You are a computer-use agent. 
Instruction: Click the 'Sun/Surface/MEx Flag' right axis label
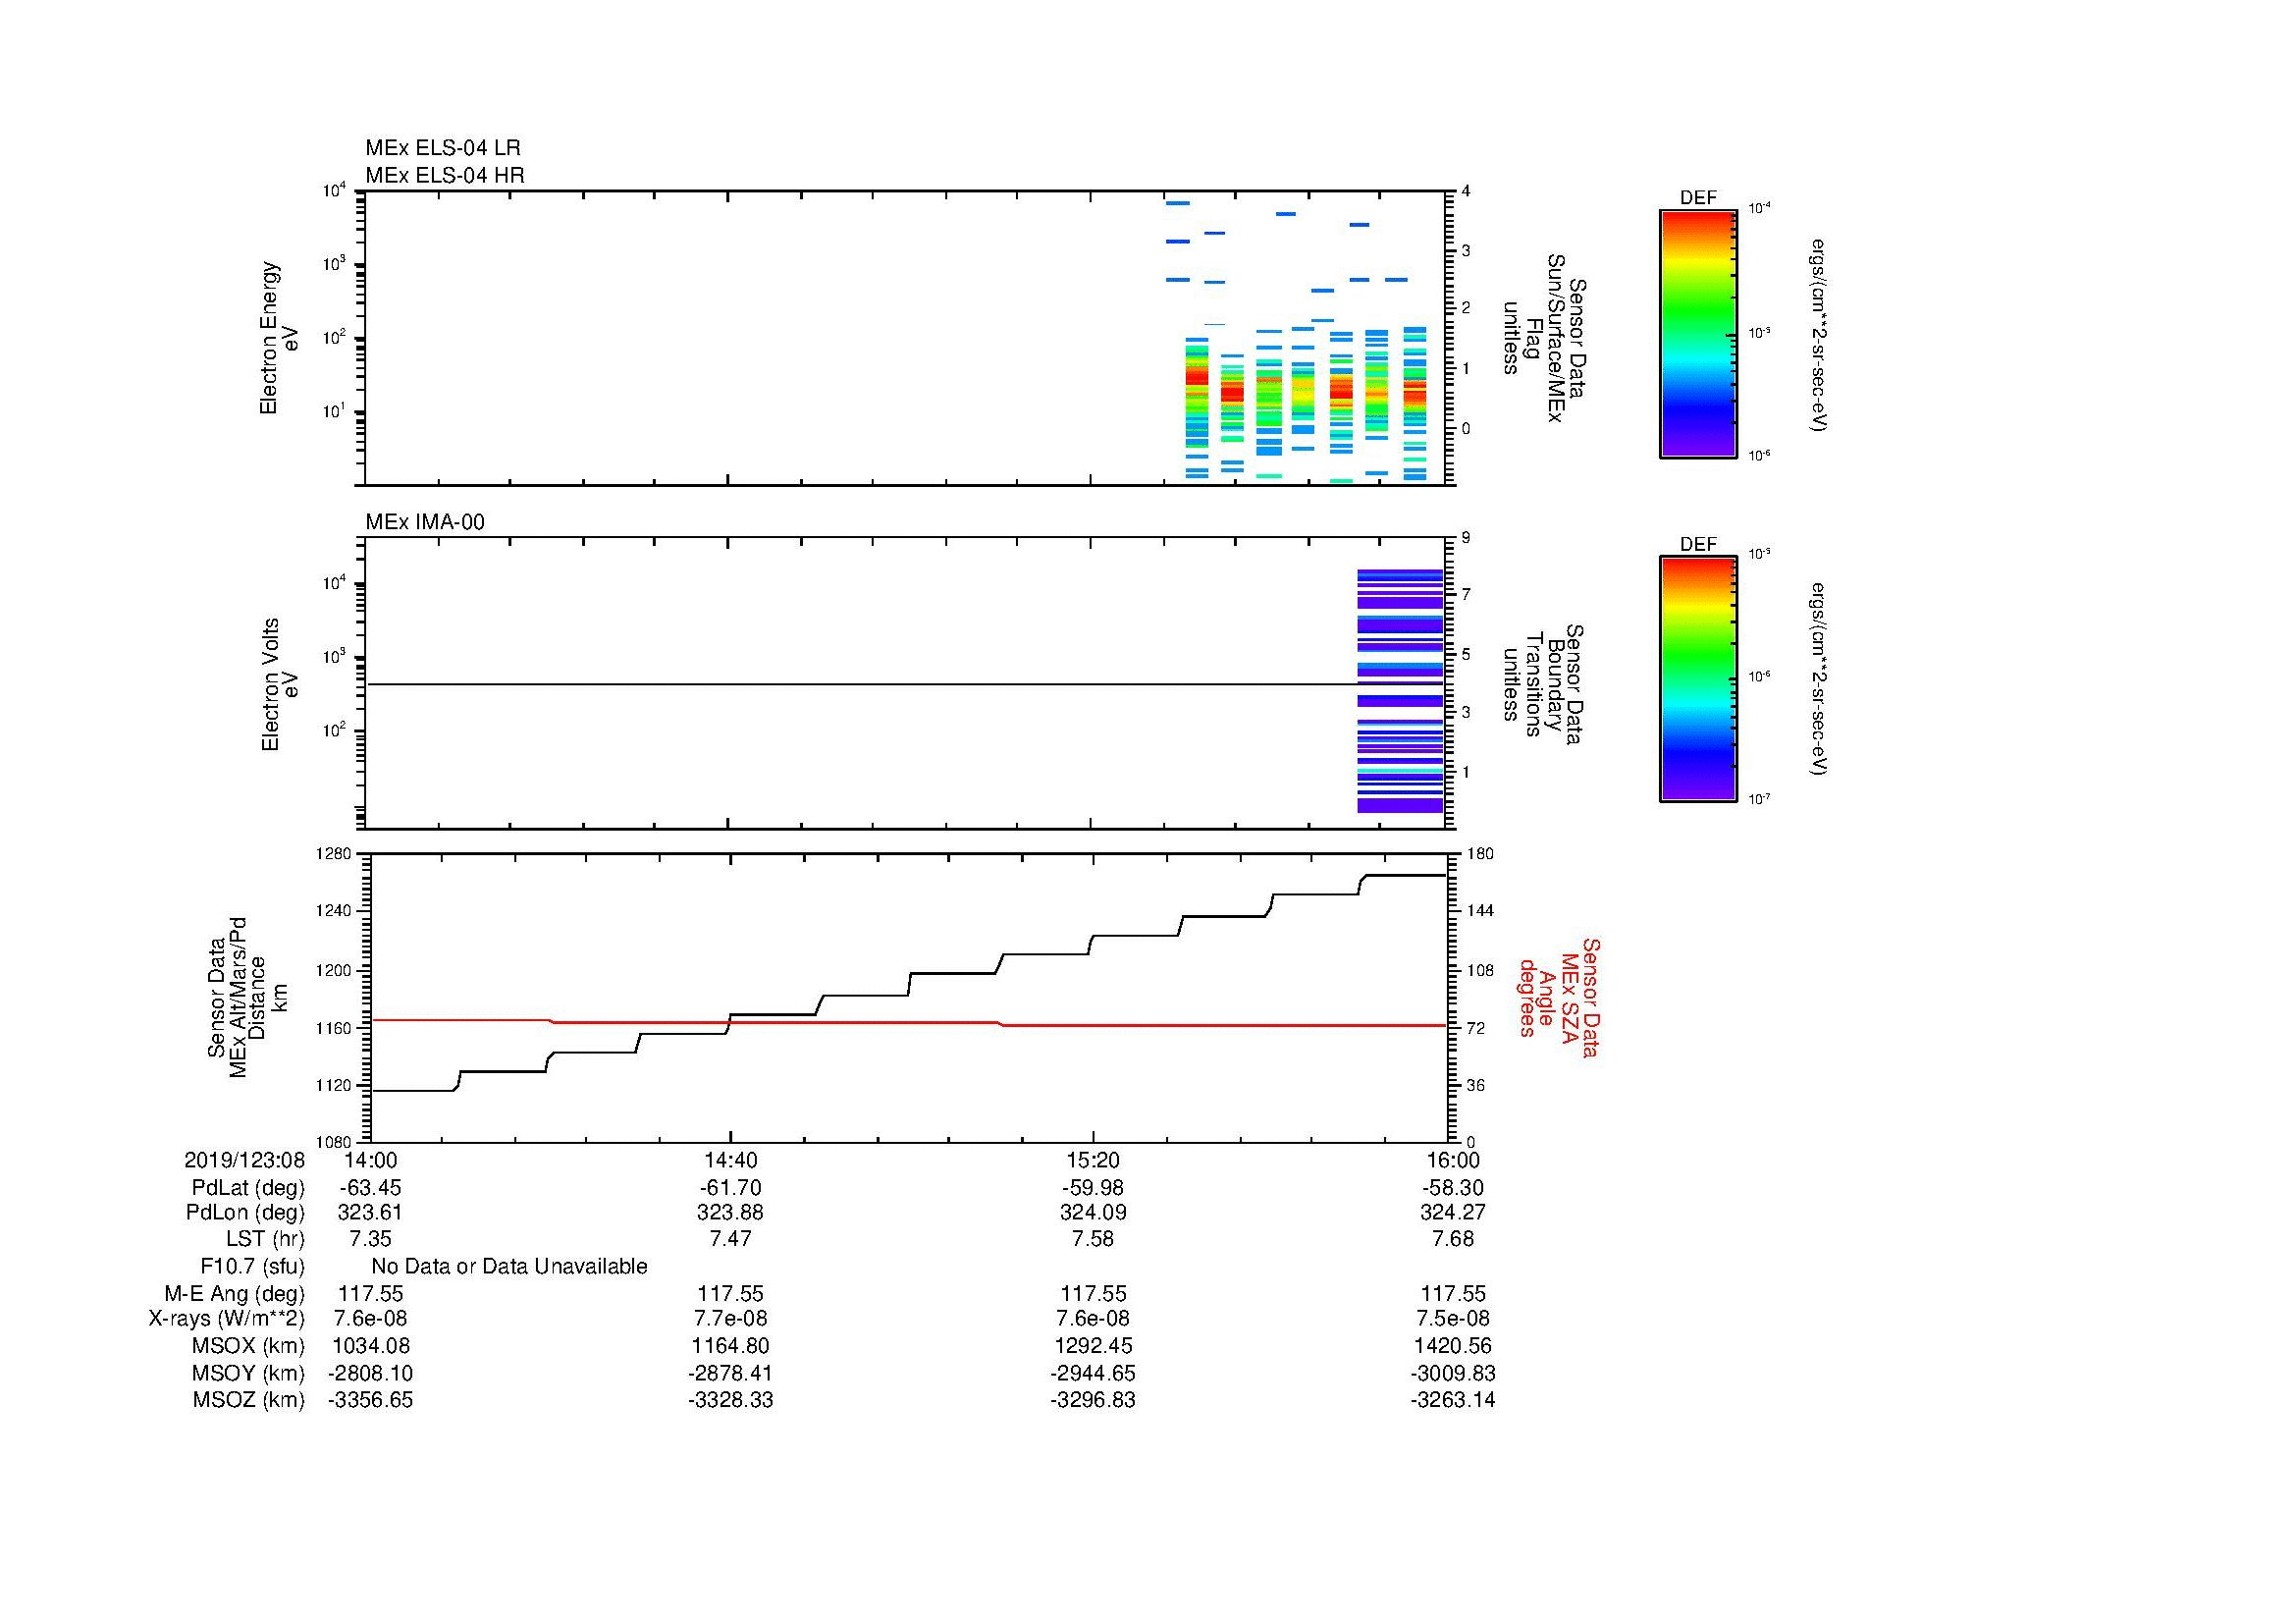click(x=1544, y=338)
